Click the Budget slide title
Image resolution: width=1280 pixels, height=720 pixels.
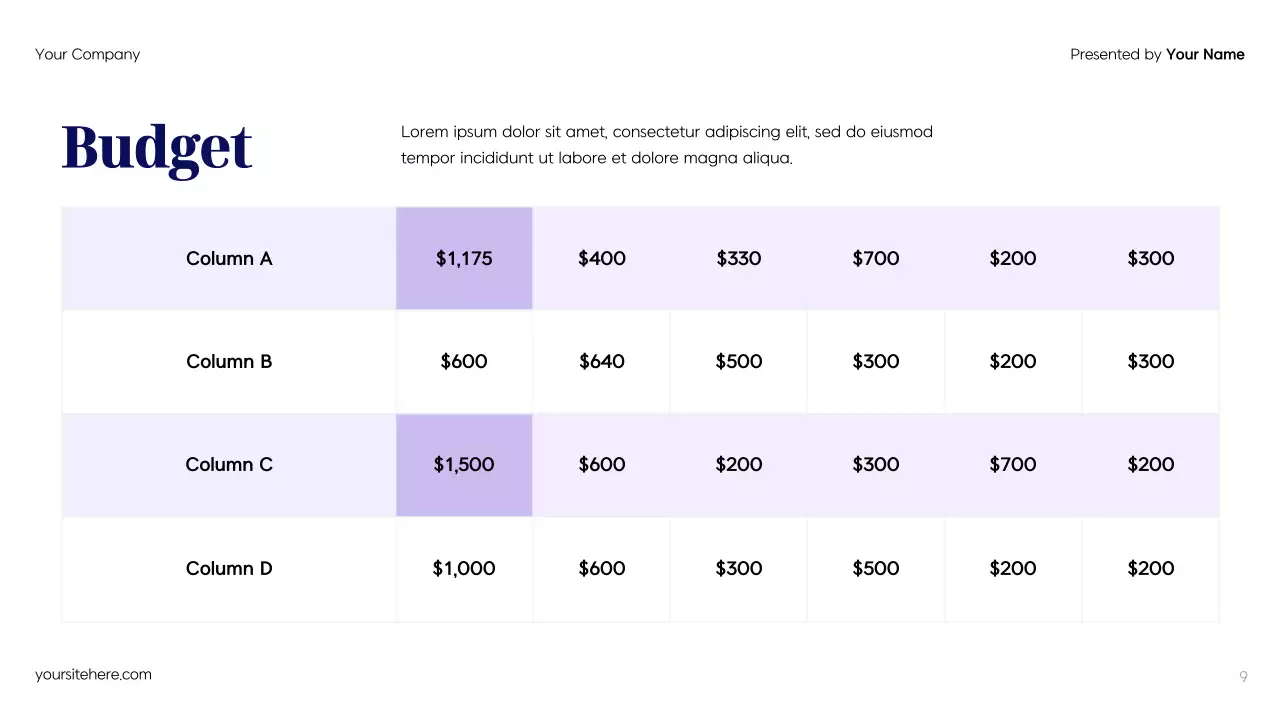pos(157,147)
